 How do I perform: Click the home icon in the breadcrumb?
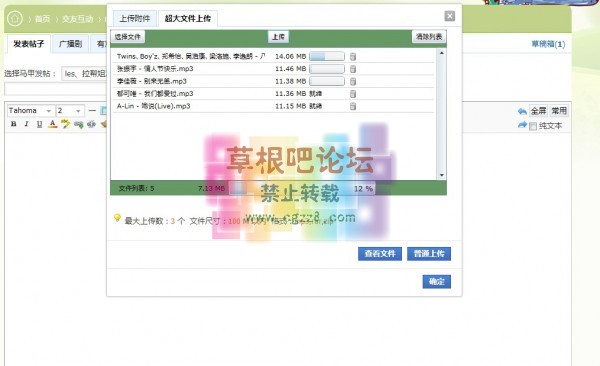(x=15, y=18)
